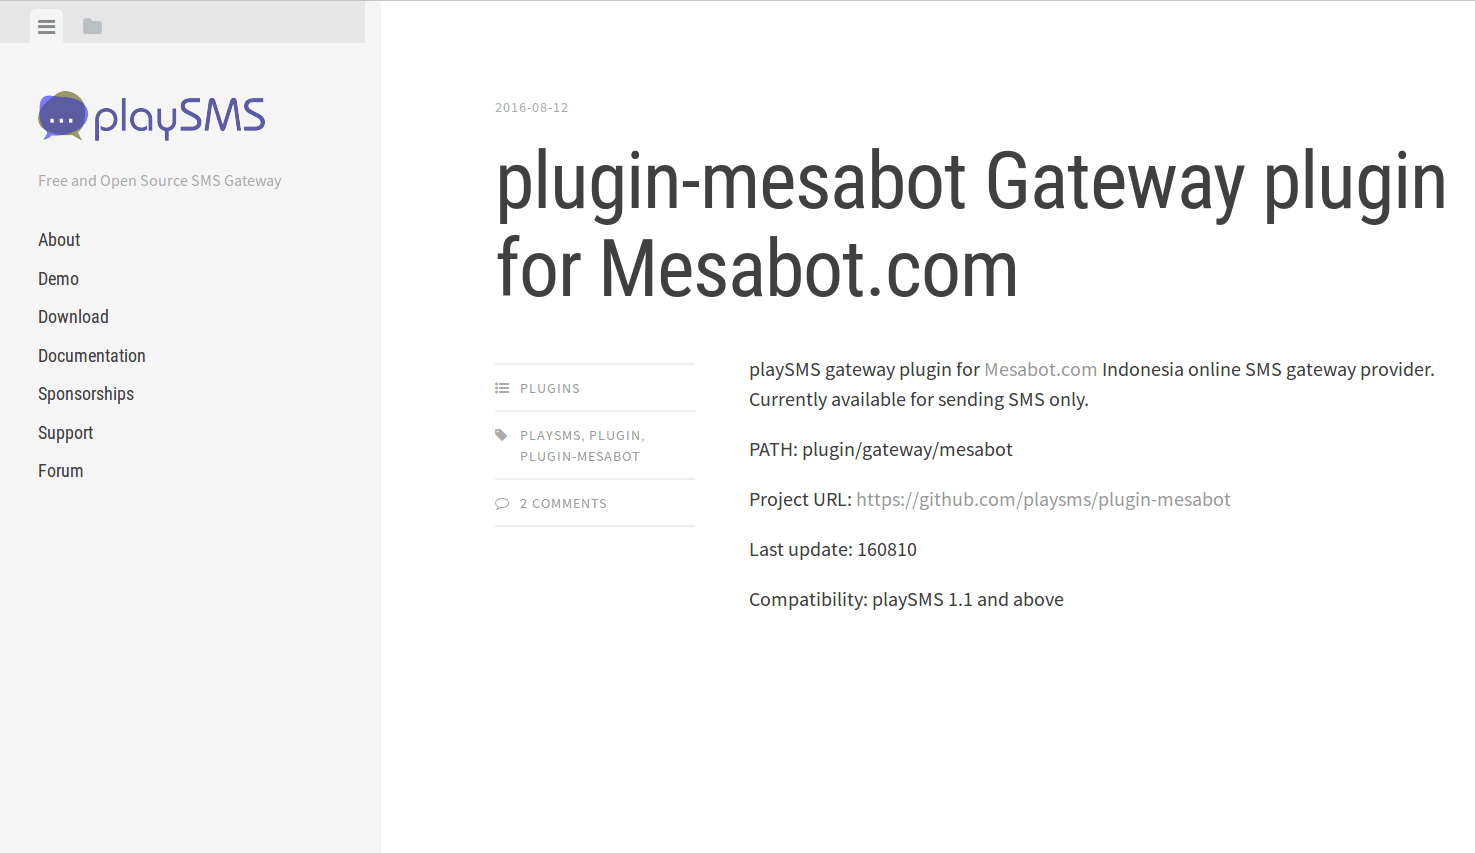Open the About menu item
1475x853 pixels.
(x=59, y=240)
